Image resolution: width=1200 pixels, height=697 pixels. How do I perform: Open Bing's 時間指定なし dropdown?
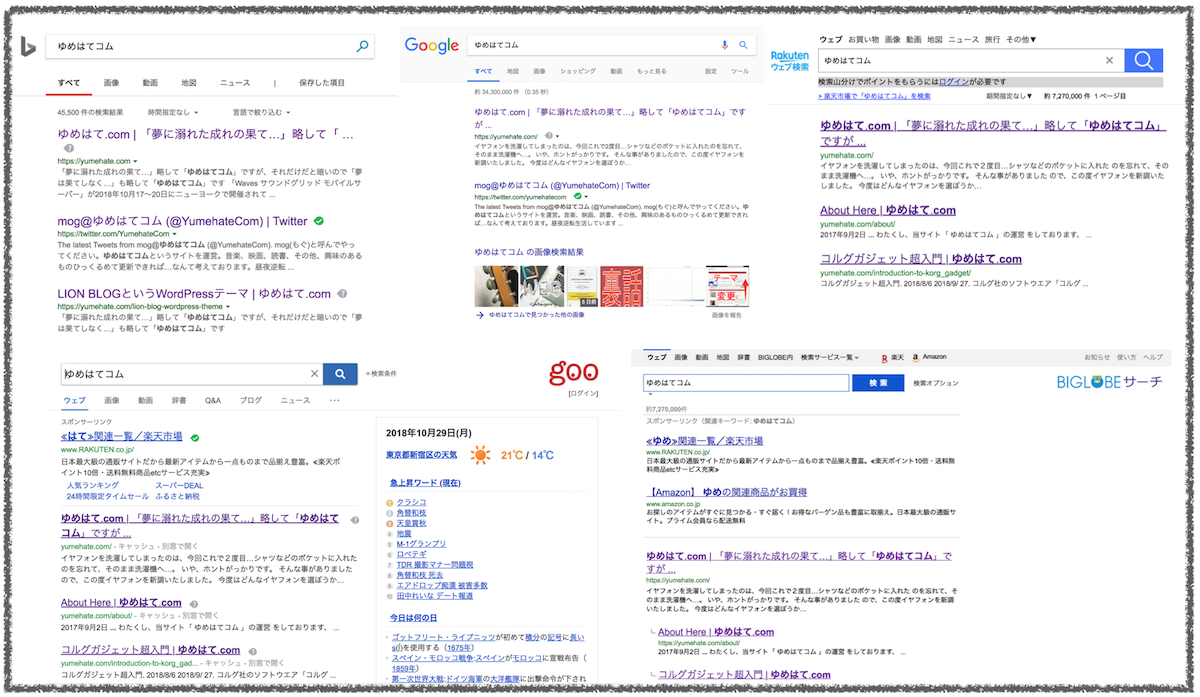point(173,113)
